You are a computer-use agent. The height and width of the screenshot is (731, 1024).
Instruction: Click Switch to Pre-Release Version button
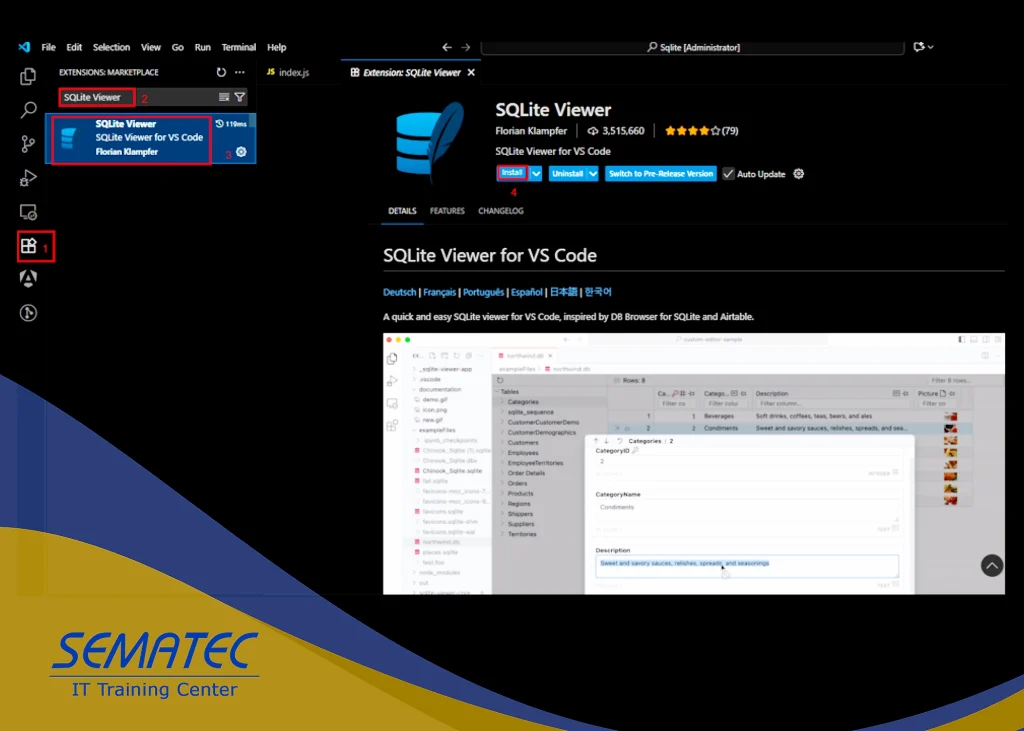click(660, 174)
